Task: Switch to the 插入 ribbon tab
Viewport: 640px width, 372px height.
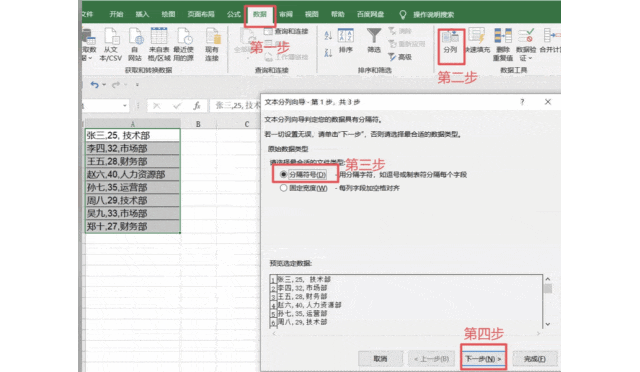Action: click(x=142, y=14)
